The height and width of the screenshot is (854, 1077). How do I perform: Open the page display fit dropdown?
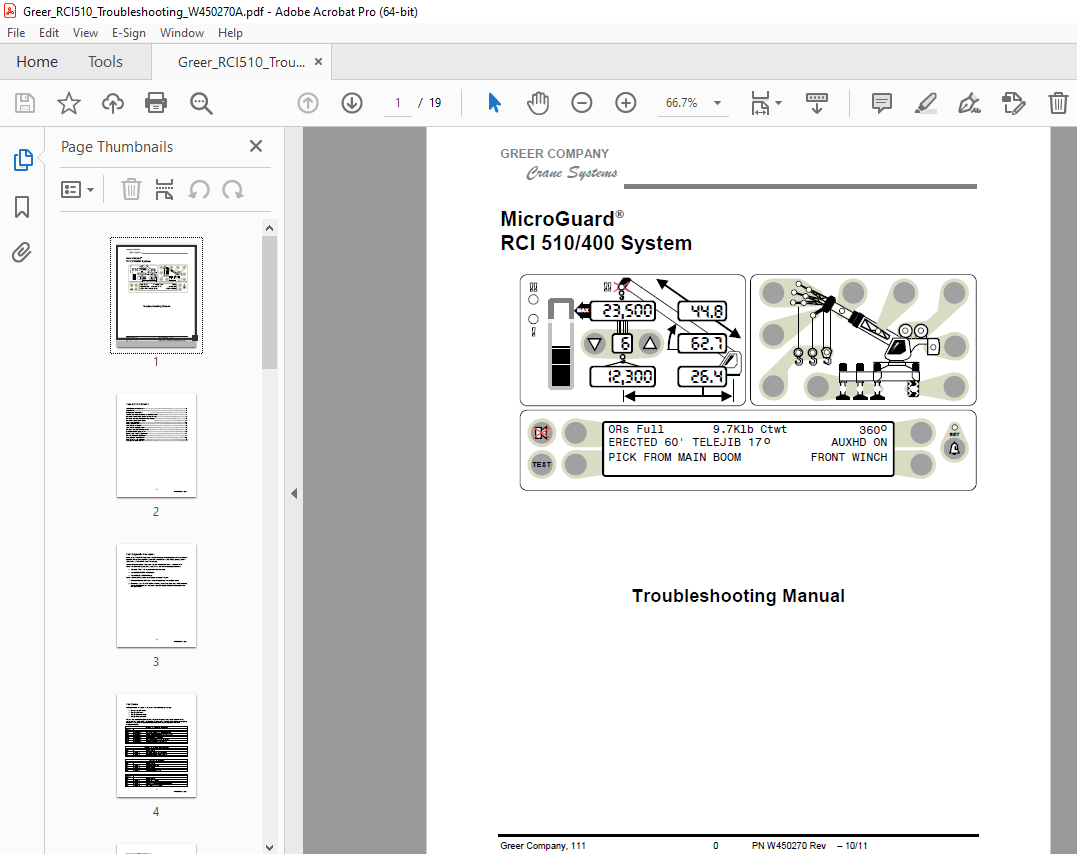click(x=766, y=103)
